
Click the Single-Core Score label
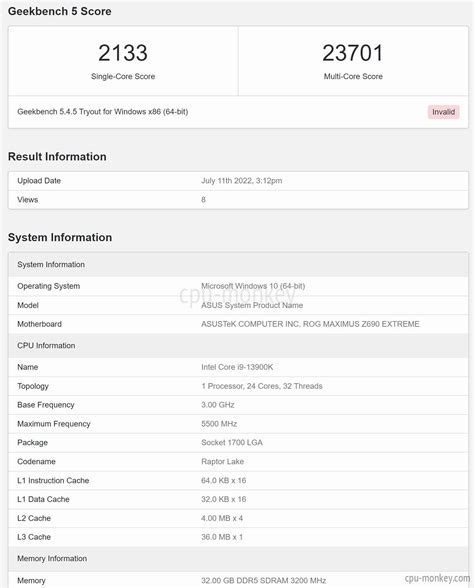click(123, 76)
